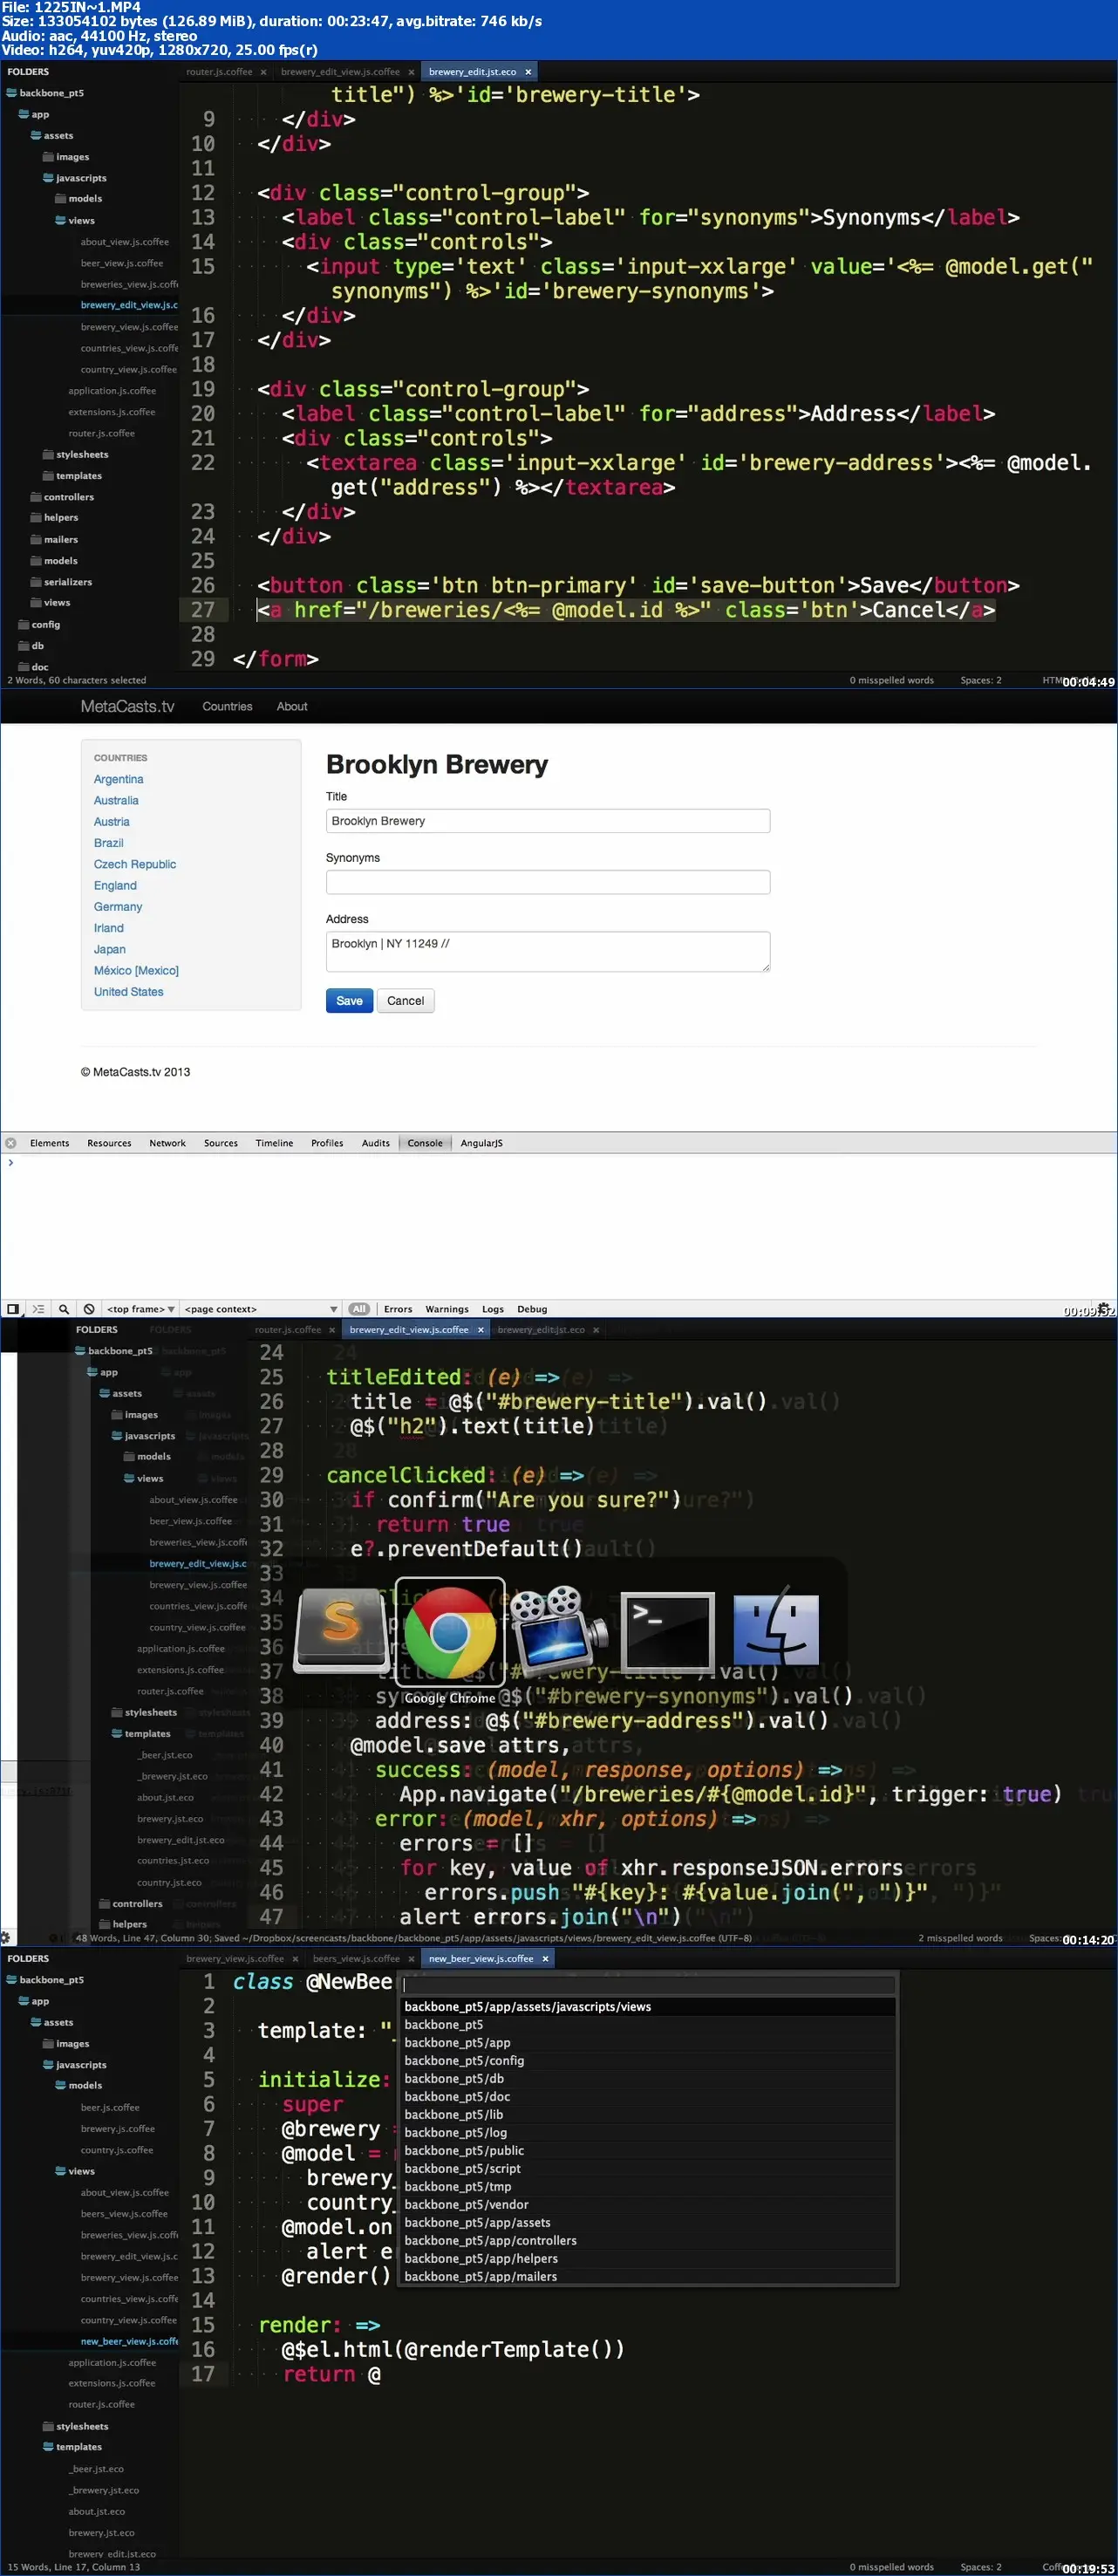This screenshot has height=2576, width=1118.
Task: Open the United States country link
Action: [128, 992]
